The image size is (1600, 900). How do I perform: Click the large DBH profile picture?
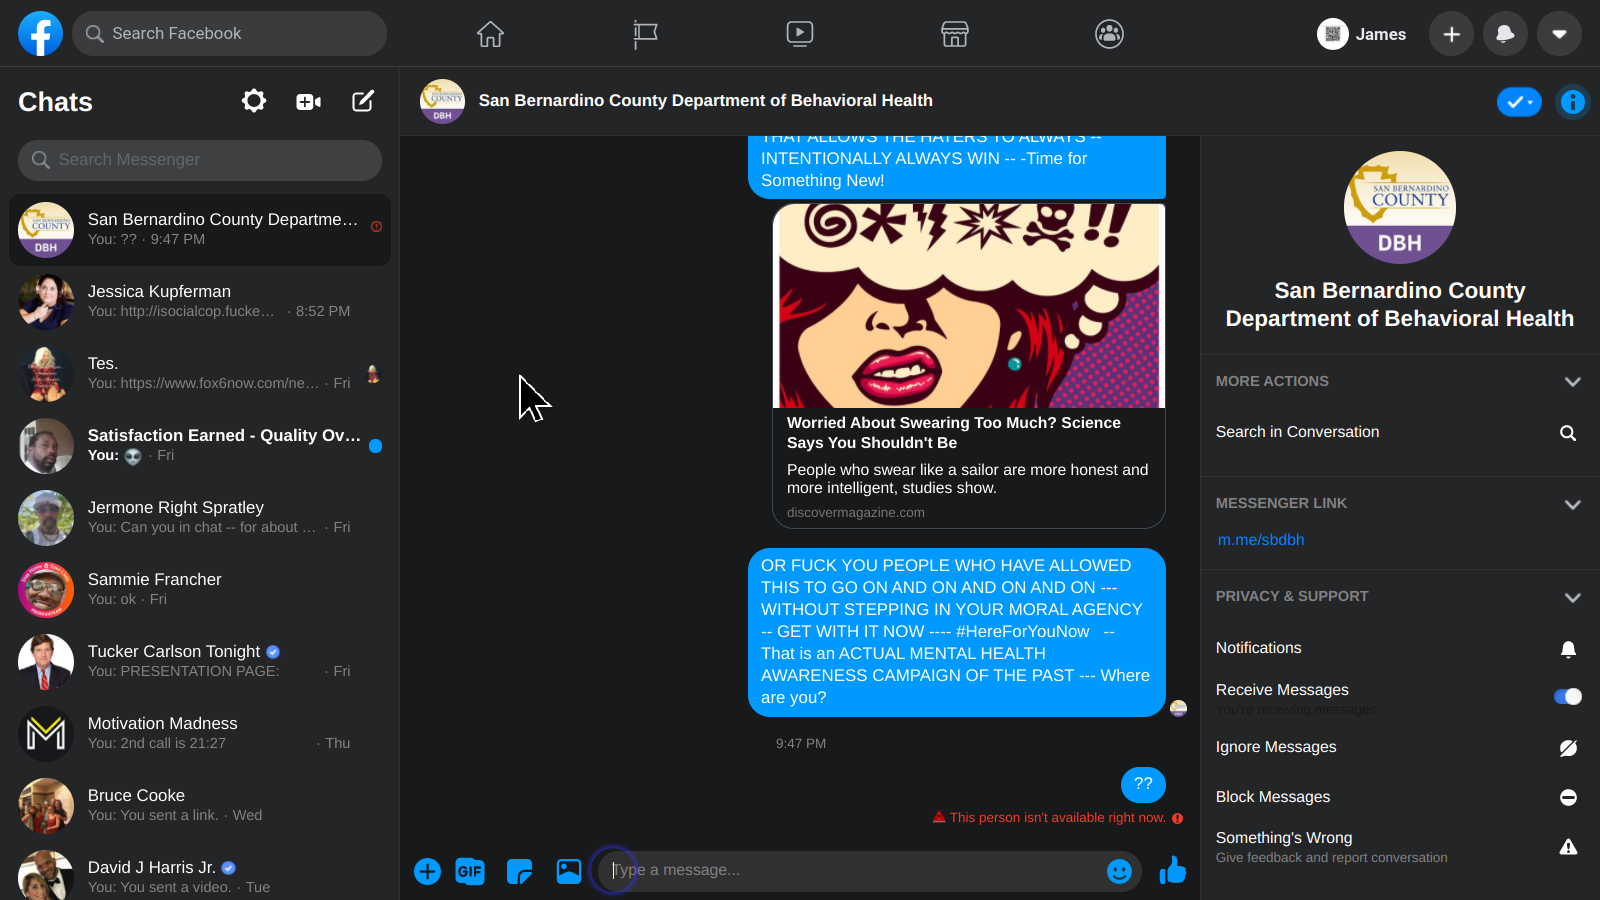coord(1399,207)
